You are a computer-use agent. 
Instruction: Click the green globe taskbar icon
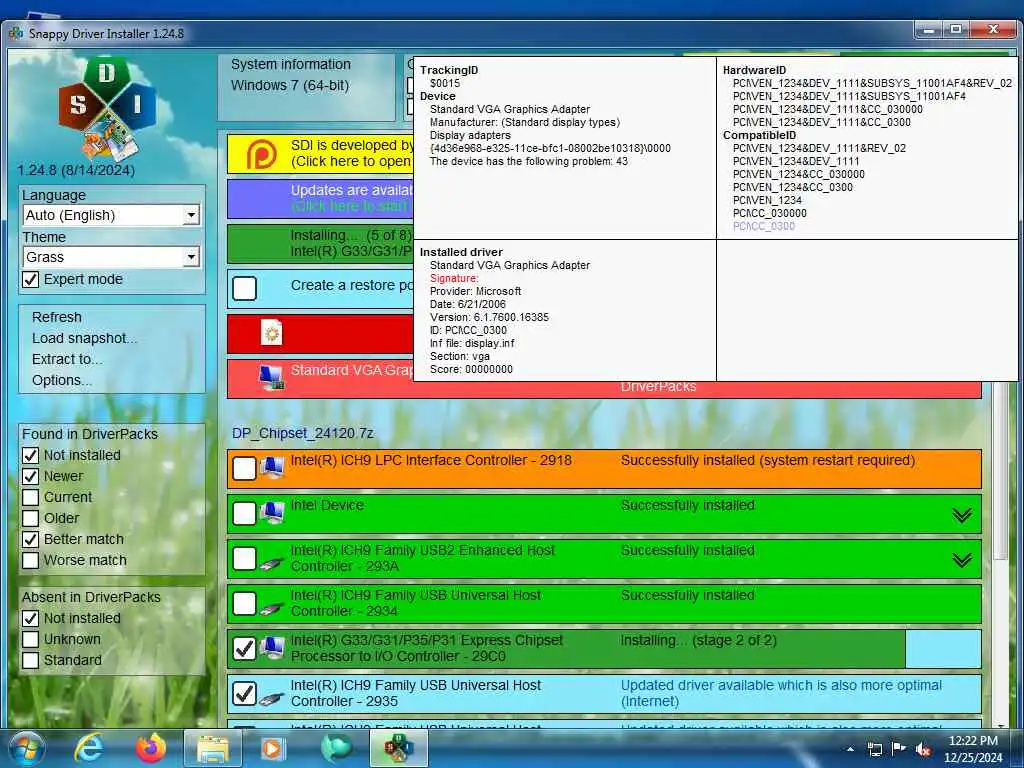point(336,748)
